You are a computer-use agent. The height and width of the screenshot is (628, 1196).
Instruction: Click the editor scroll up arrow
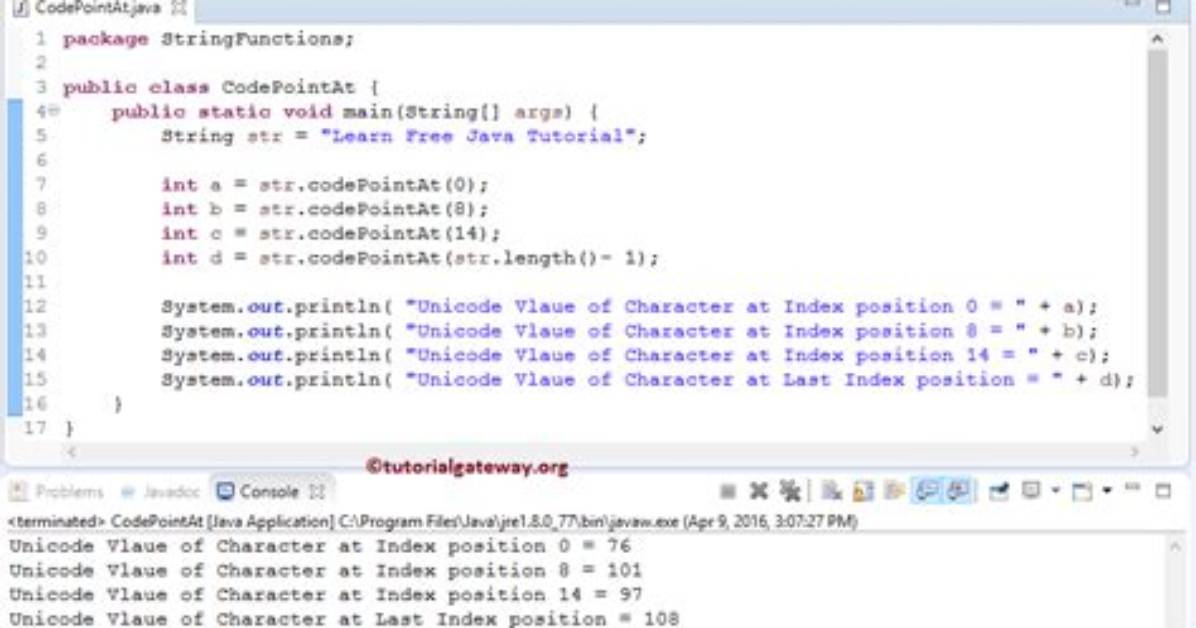1157,39
